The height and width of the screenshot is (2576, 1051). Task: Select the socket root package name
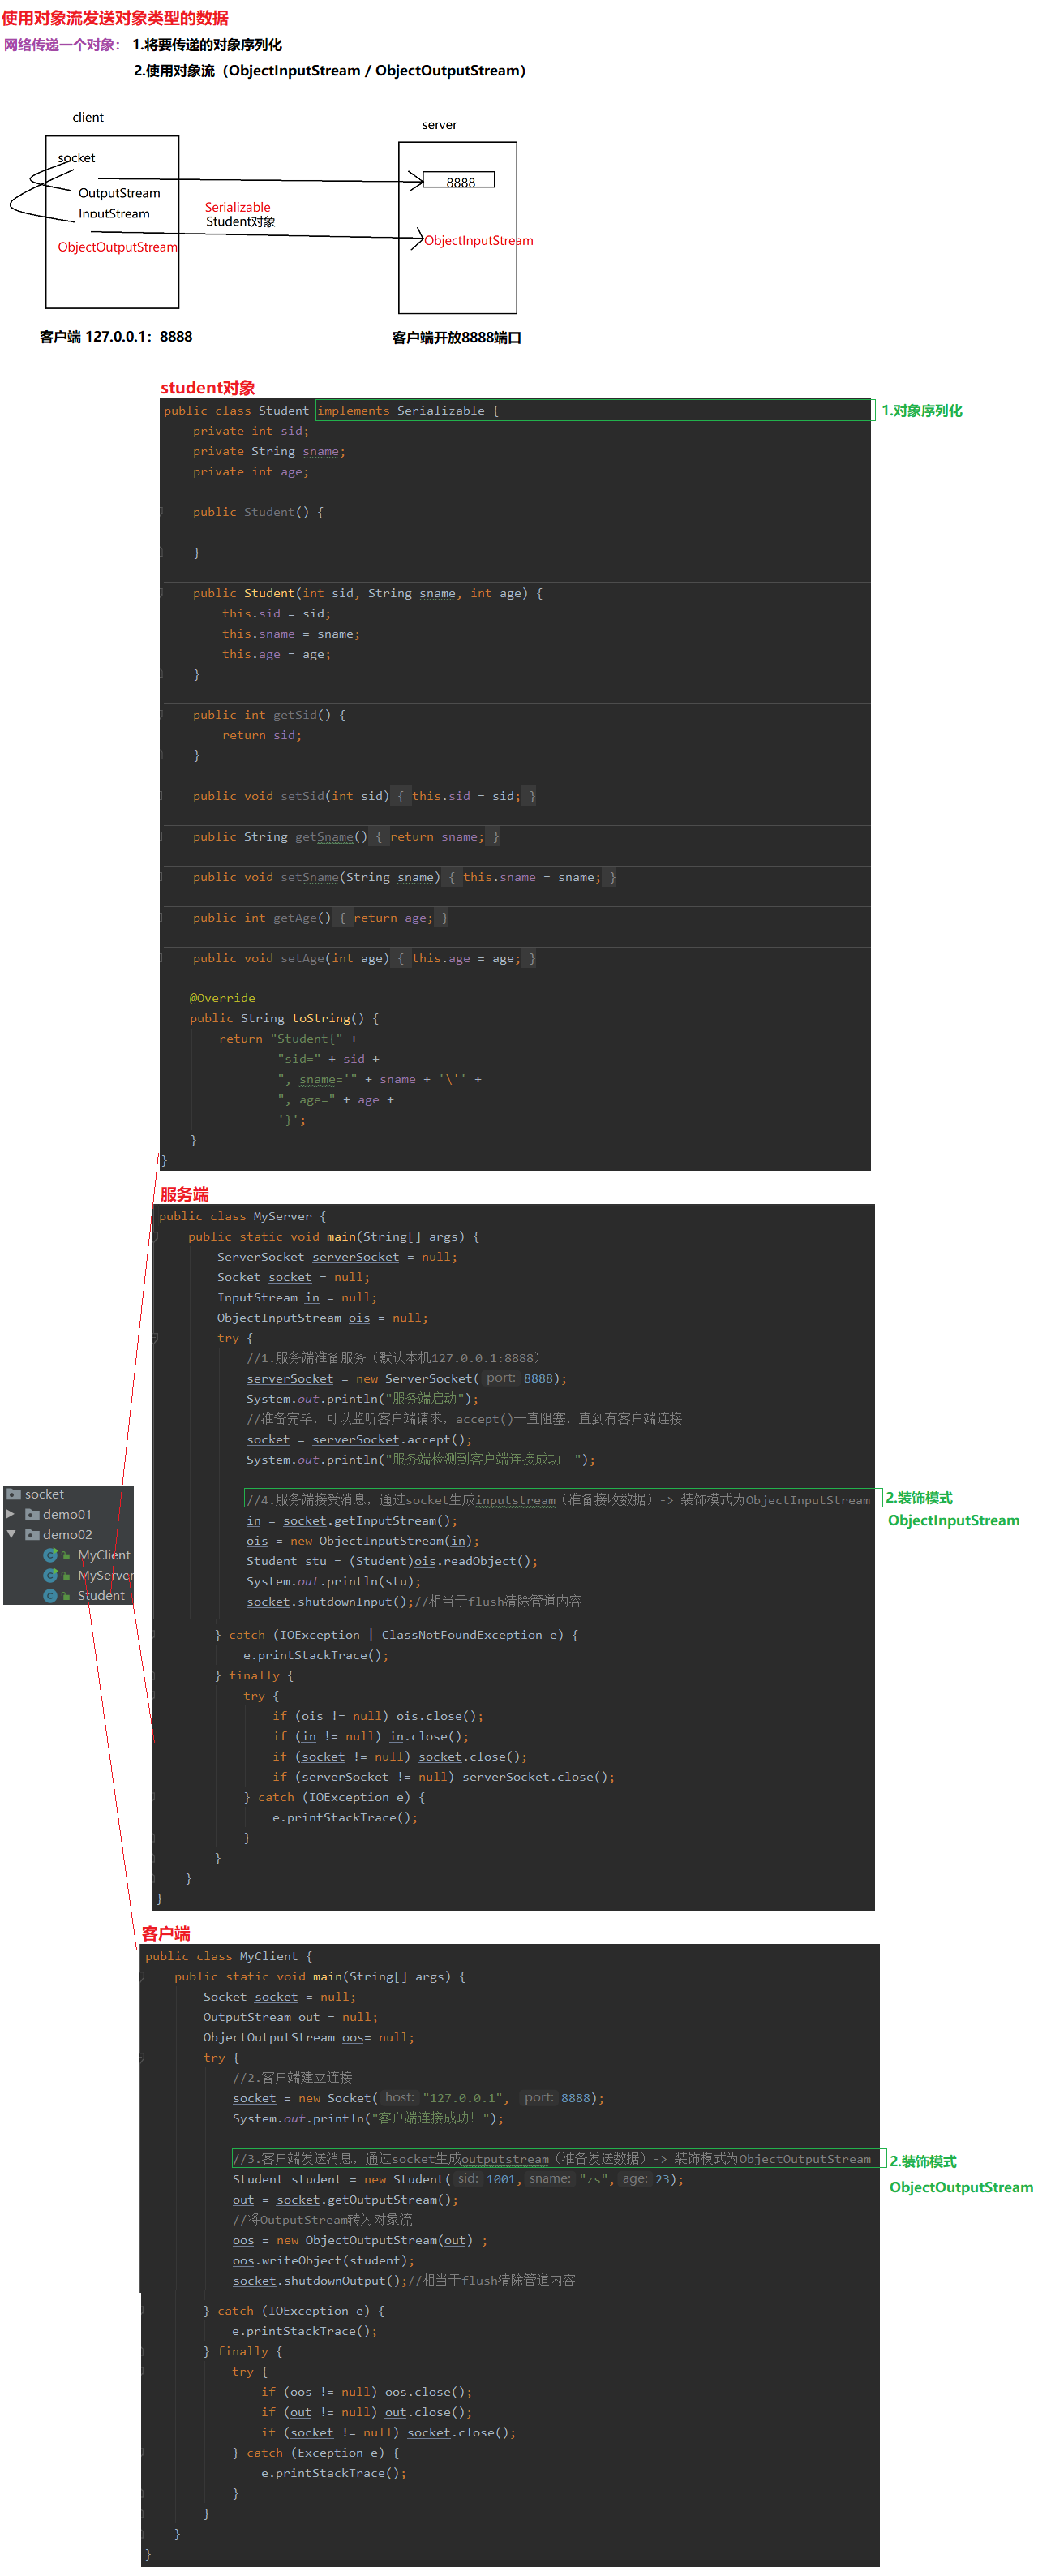[x=44, y=1494]
